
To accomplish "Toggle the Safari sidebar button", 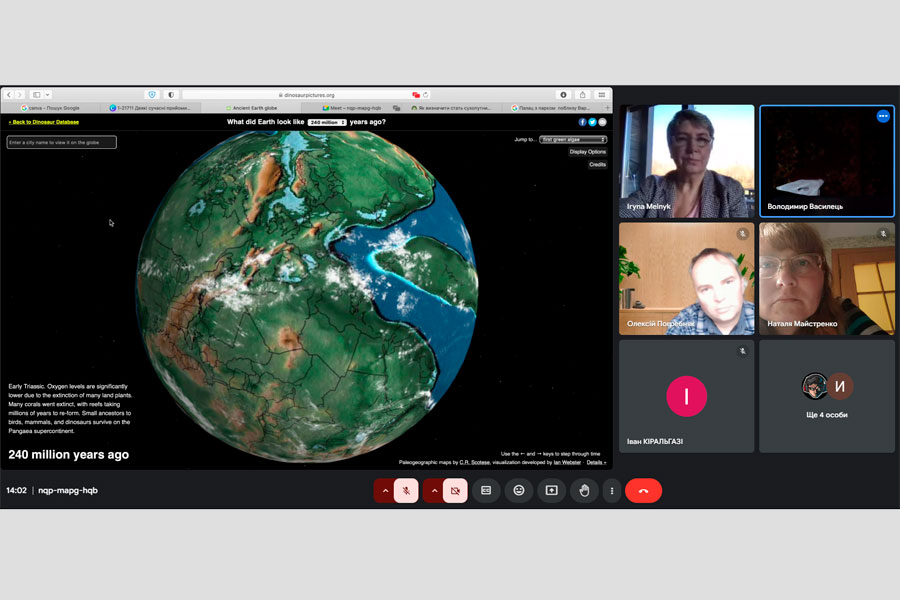I will 37,95.
